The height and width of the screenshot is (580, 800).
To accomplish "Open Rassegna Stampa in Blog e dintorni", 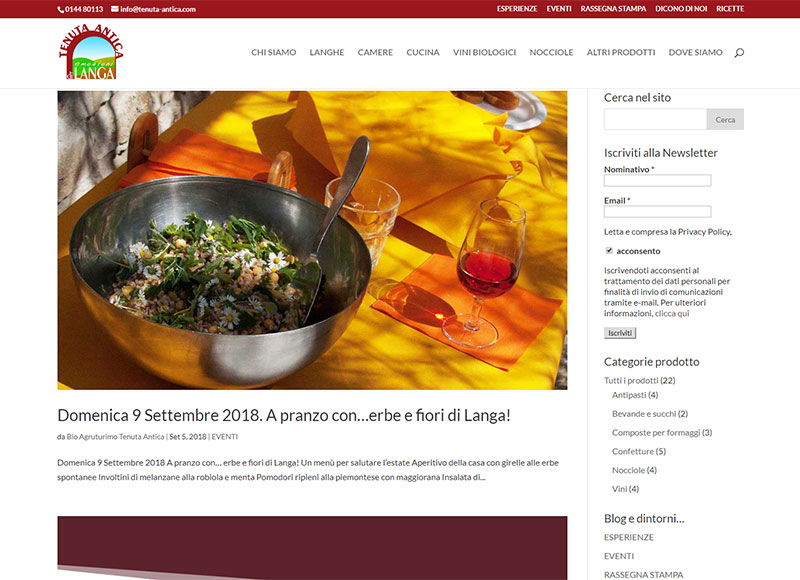I will [643, 575].
